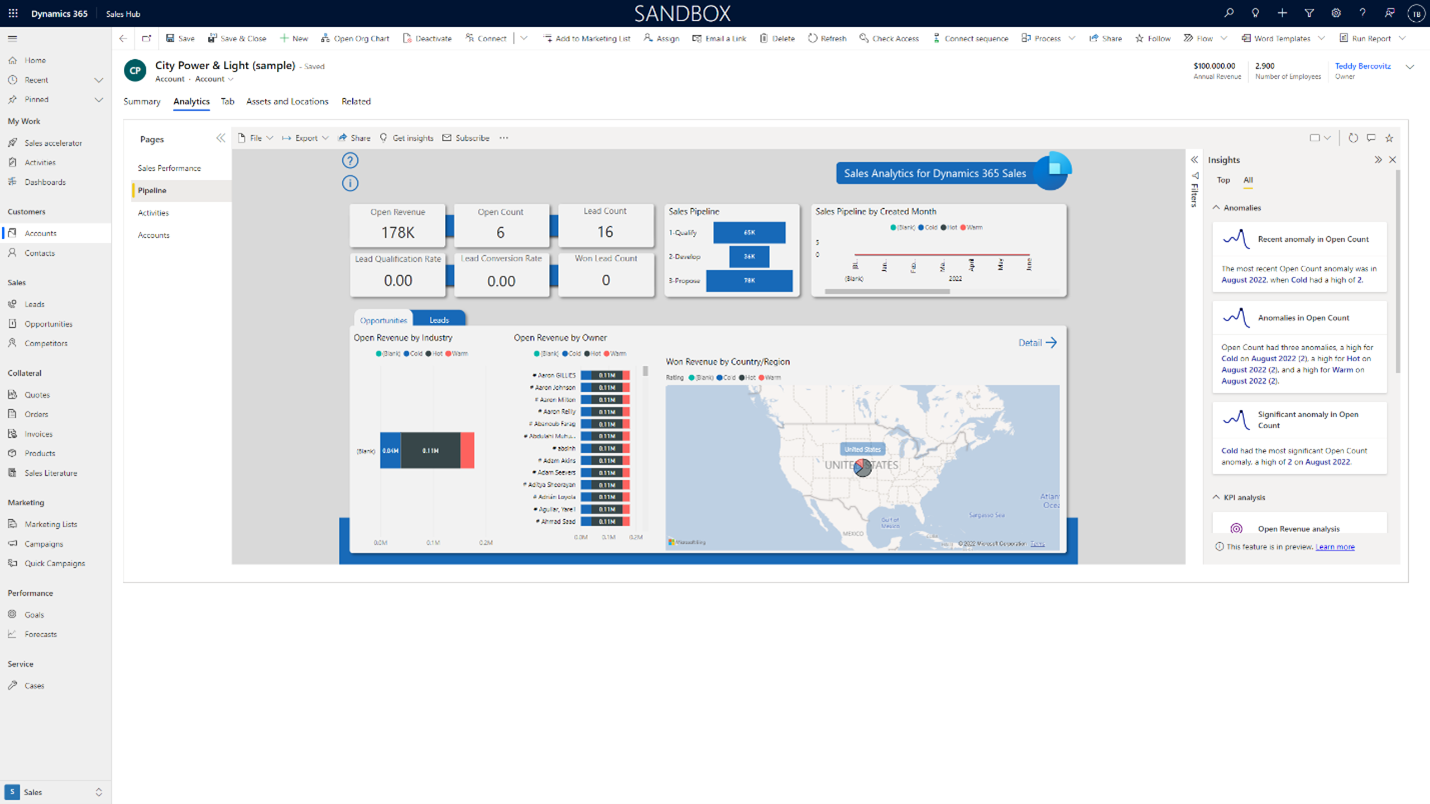The width and height of the screenshot is (1430, 804).
Task: Open the Connect split dropdown arrow
Action: pyautogui.click(x=524, y=38)
